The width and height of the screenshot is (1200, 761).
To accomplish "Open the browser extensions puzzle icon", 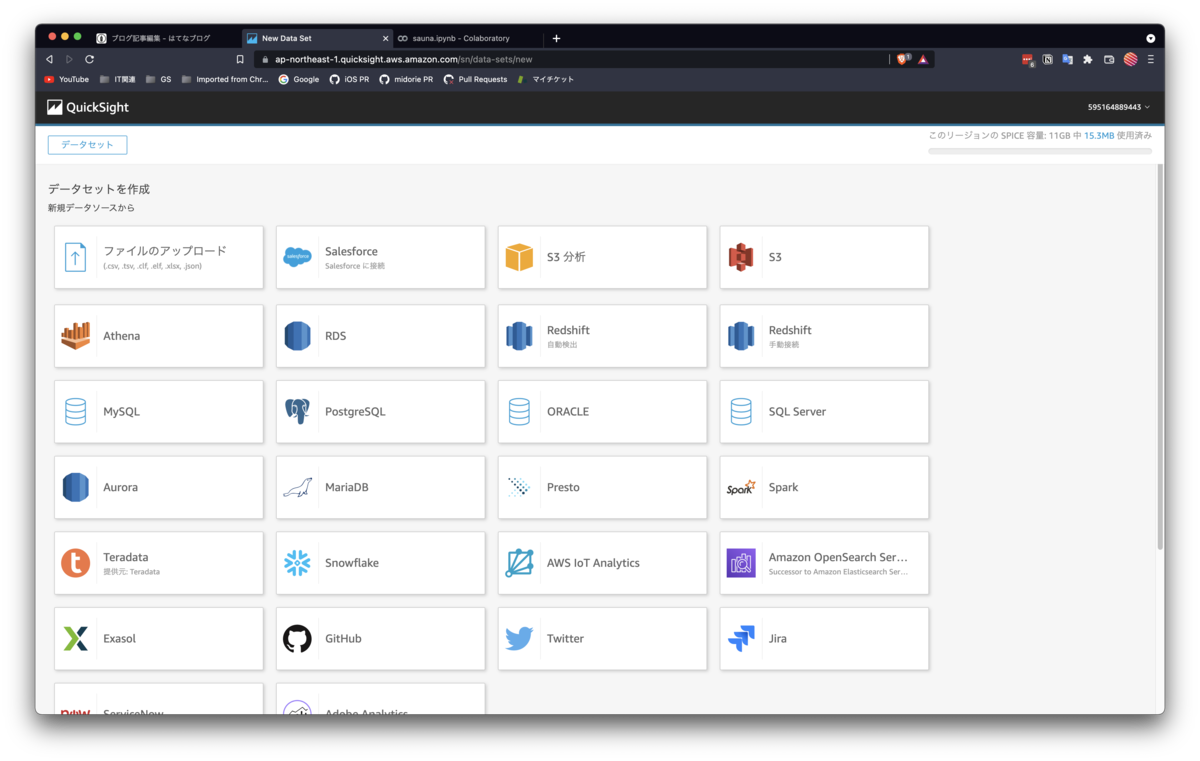I will [1088, 59].
